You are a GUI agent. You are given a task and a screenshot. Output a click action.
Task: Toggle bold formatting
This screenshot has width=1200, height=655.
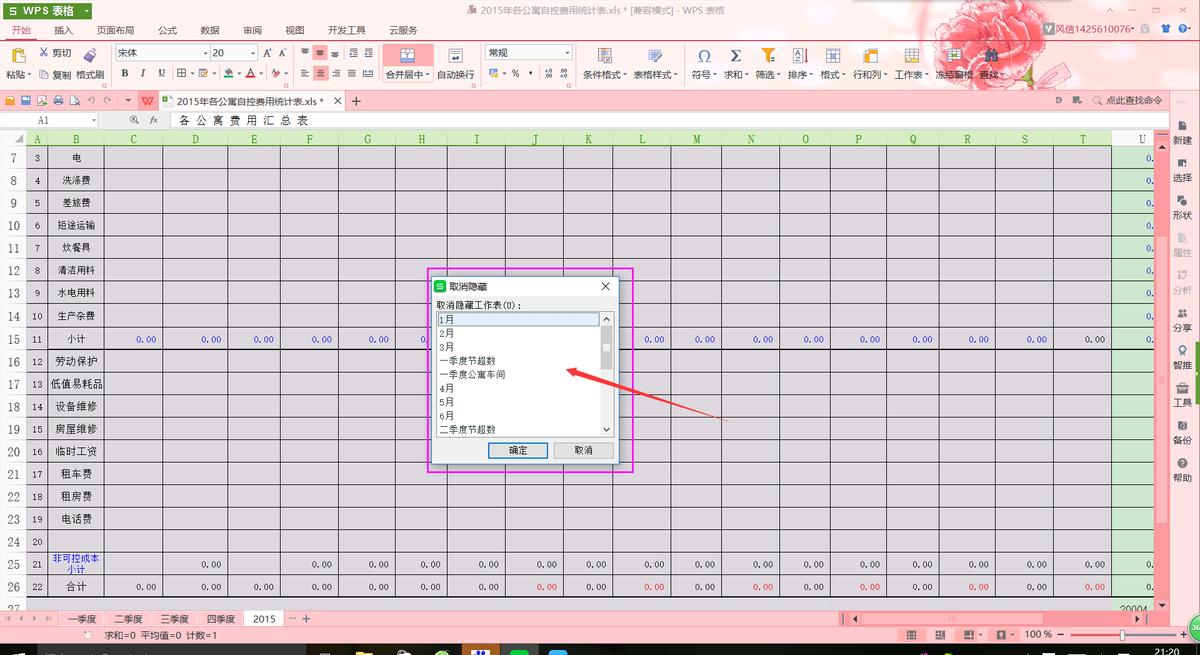125,73
